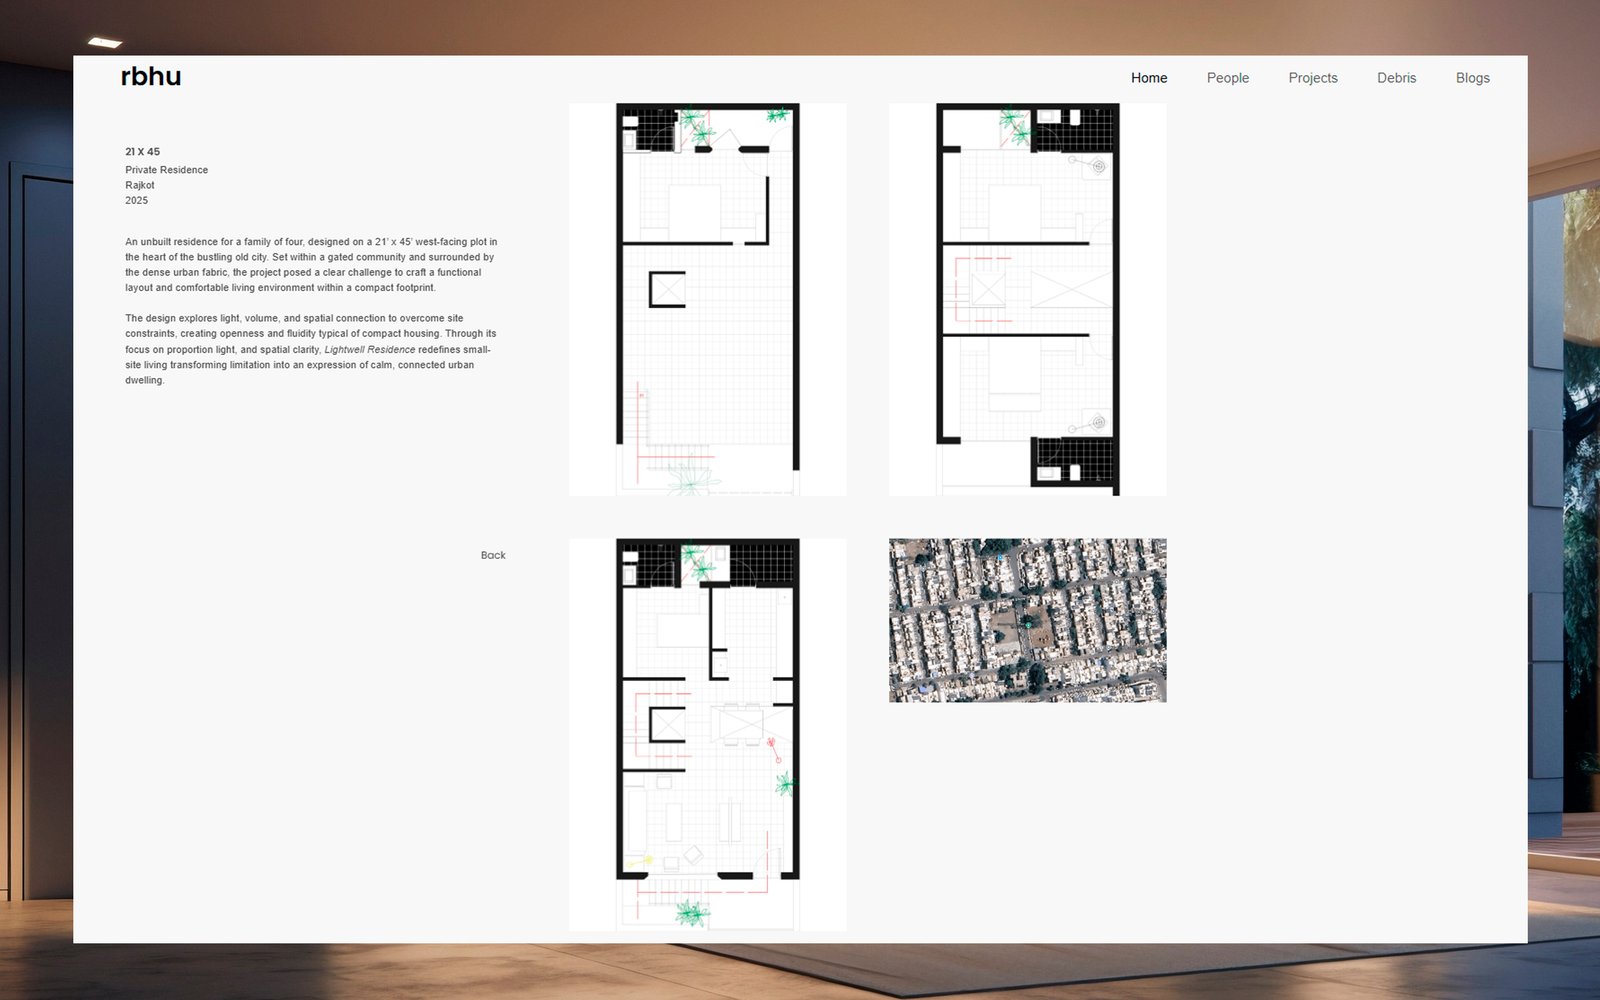Open the bottom floor plan with furniture layout
Viewport: 1600px width, 1000px height.
708,735
